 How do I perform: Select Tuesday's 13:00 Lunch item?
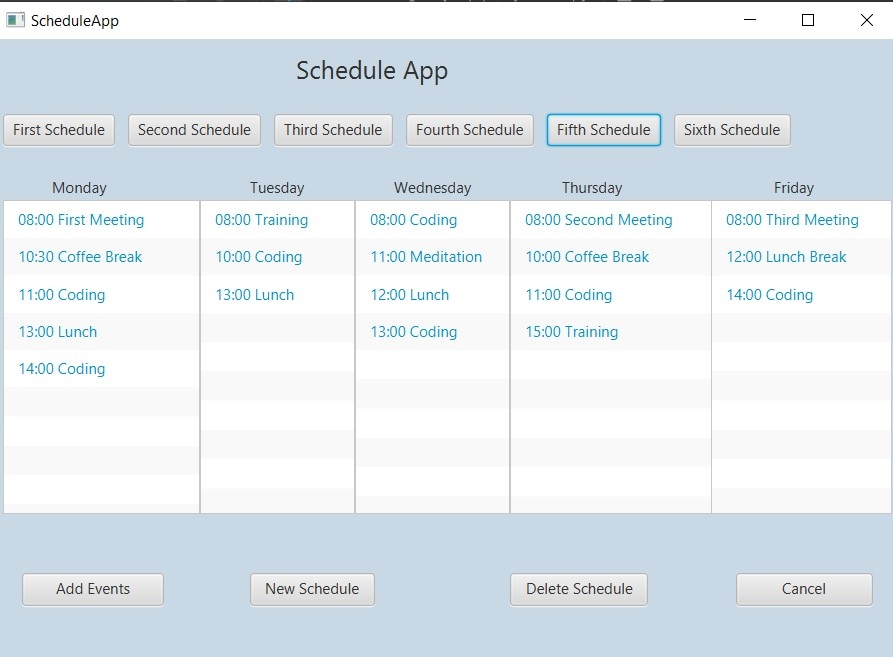254,295
